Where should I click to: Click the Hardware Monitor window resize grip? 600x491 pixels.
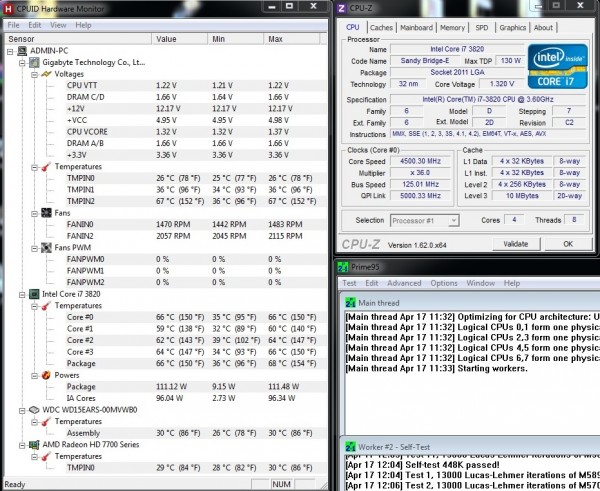pos(324,485)
